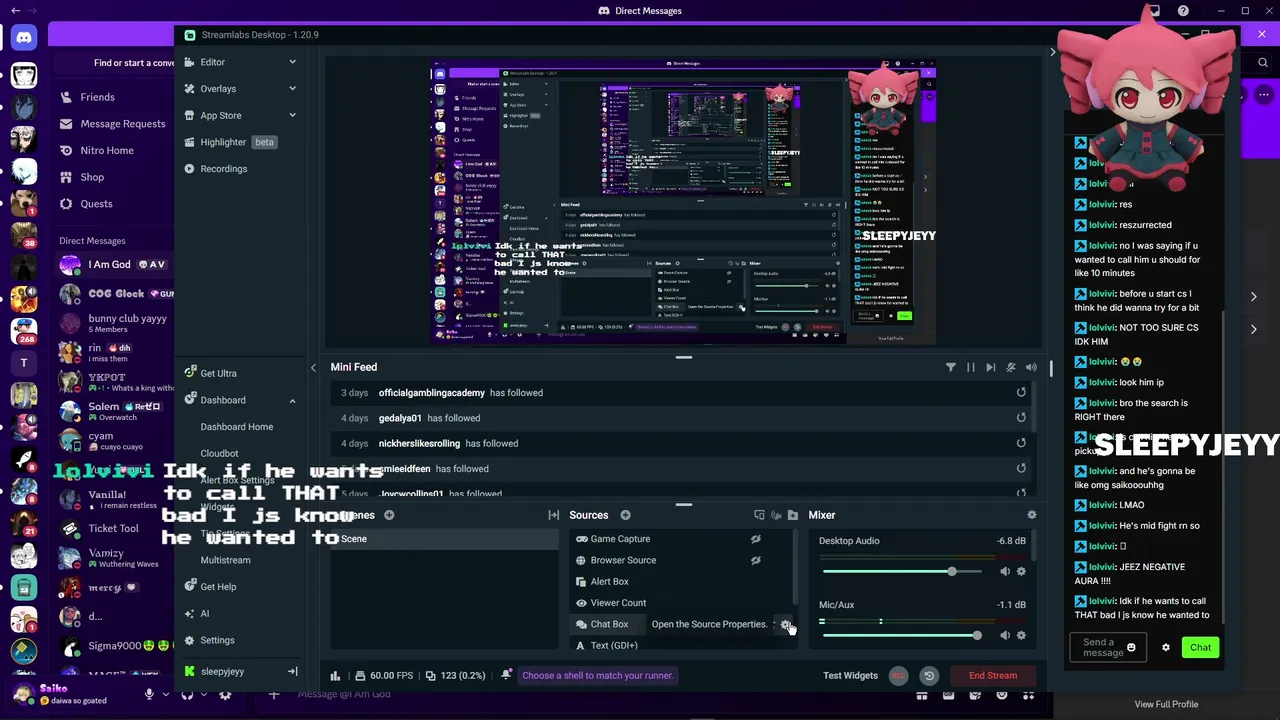Screen dimensions: 1280x720
Task: Open performance stats bar chart icon
Action: 335,675
